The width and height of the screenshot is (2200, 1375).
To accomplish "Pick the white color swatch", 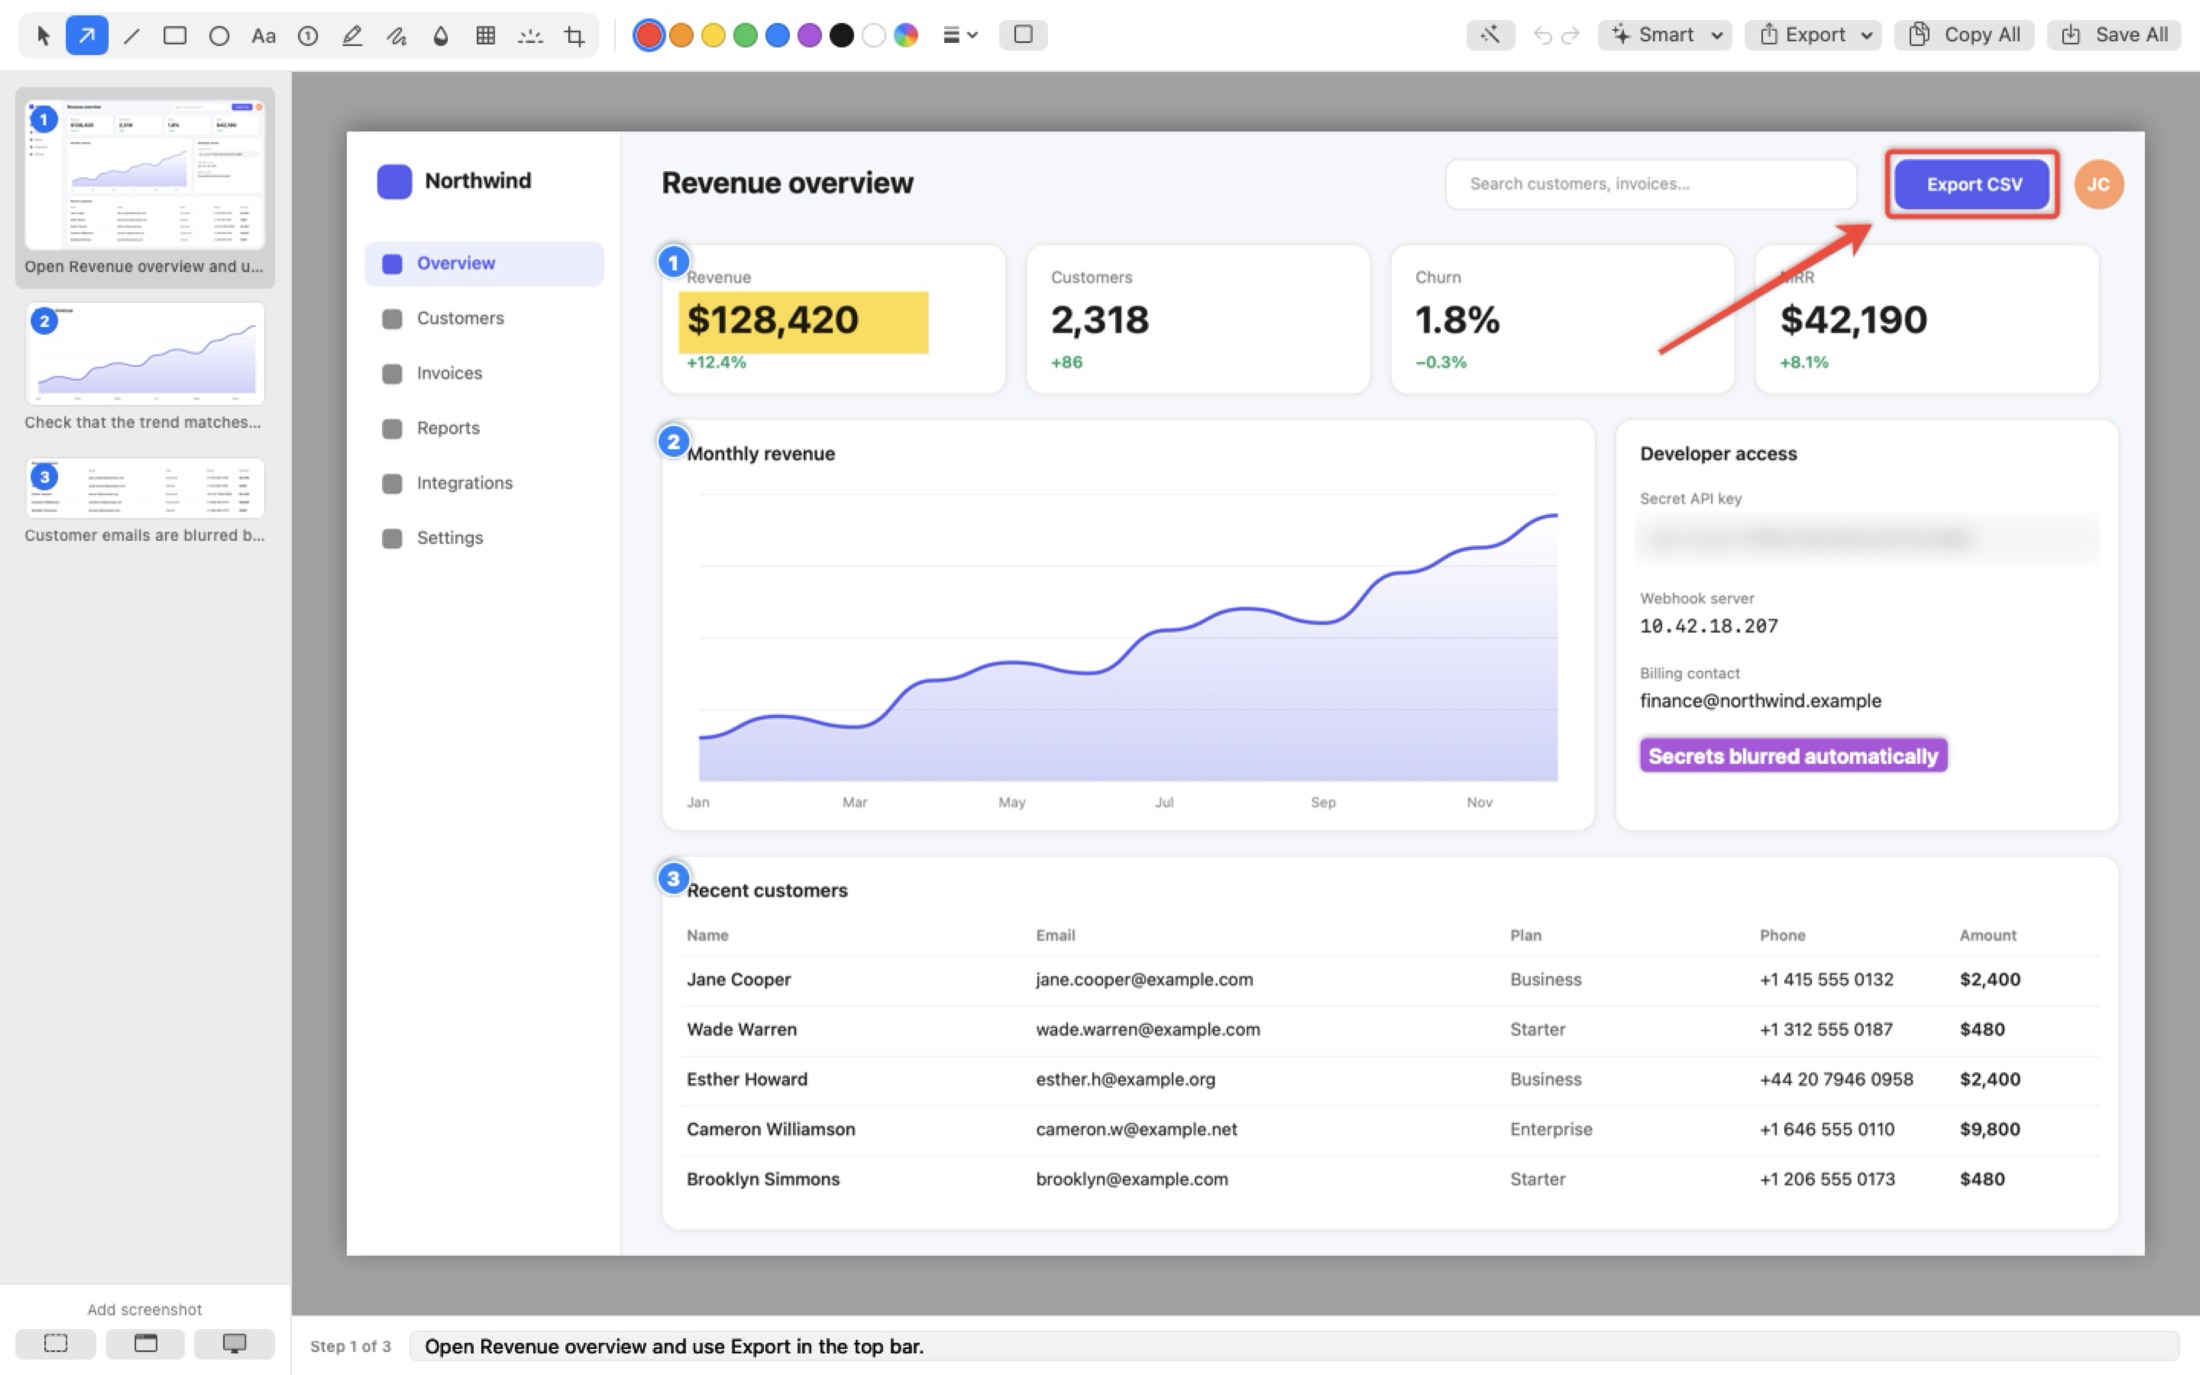I will coord(874,35).
